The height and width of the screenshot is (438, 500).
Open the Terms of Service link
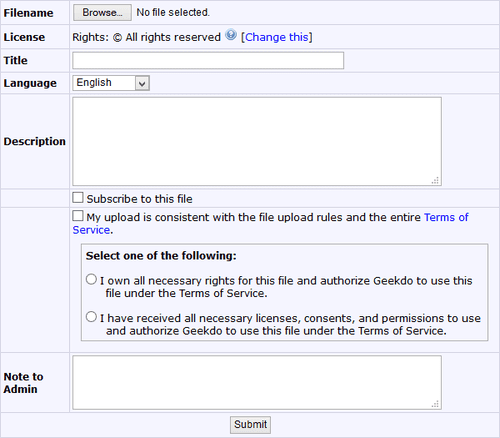(446, 217)
